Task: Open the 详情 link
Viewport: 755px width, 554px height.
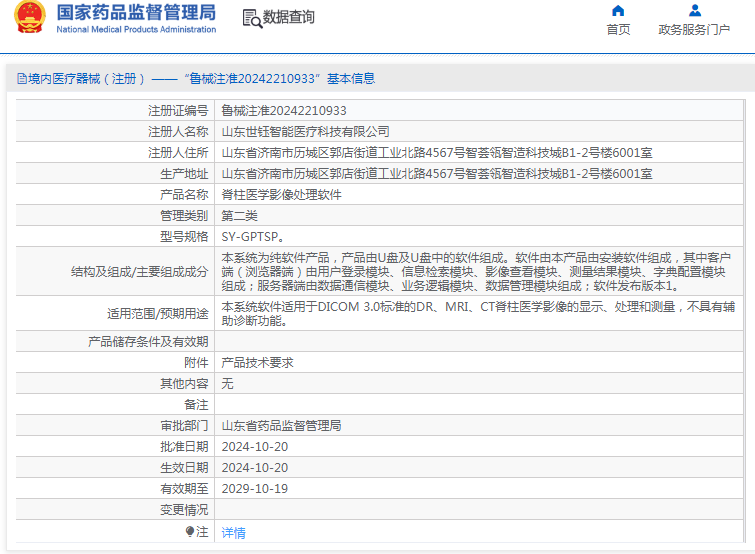Action: (234, 532)
